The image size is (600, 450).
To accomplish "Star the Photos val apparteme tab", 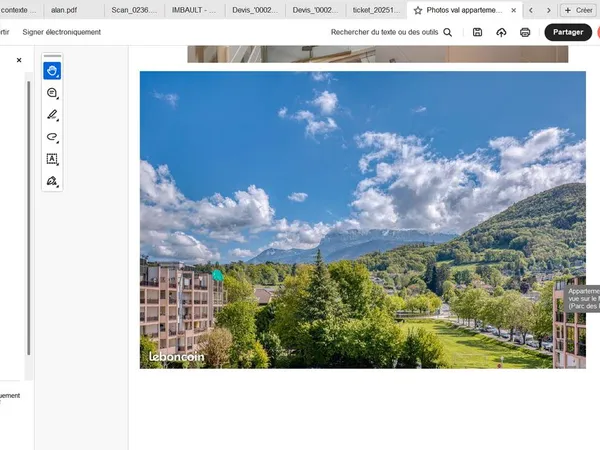I will tap(418, 11).
